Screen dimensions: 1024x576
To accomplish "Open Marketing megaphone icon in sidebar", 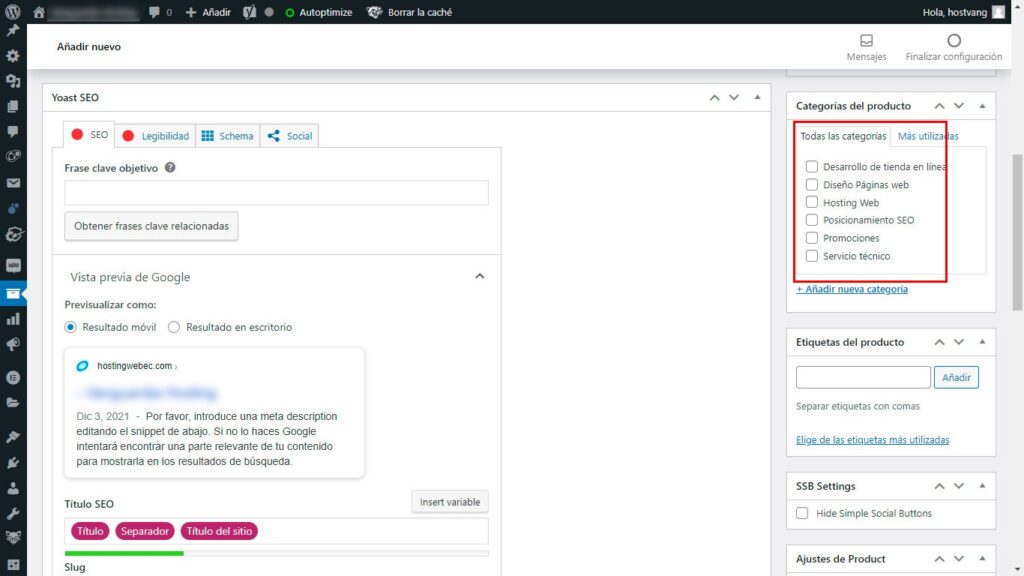I will click(13, 344).
